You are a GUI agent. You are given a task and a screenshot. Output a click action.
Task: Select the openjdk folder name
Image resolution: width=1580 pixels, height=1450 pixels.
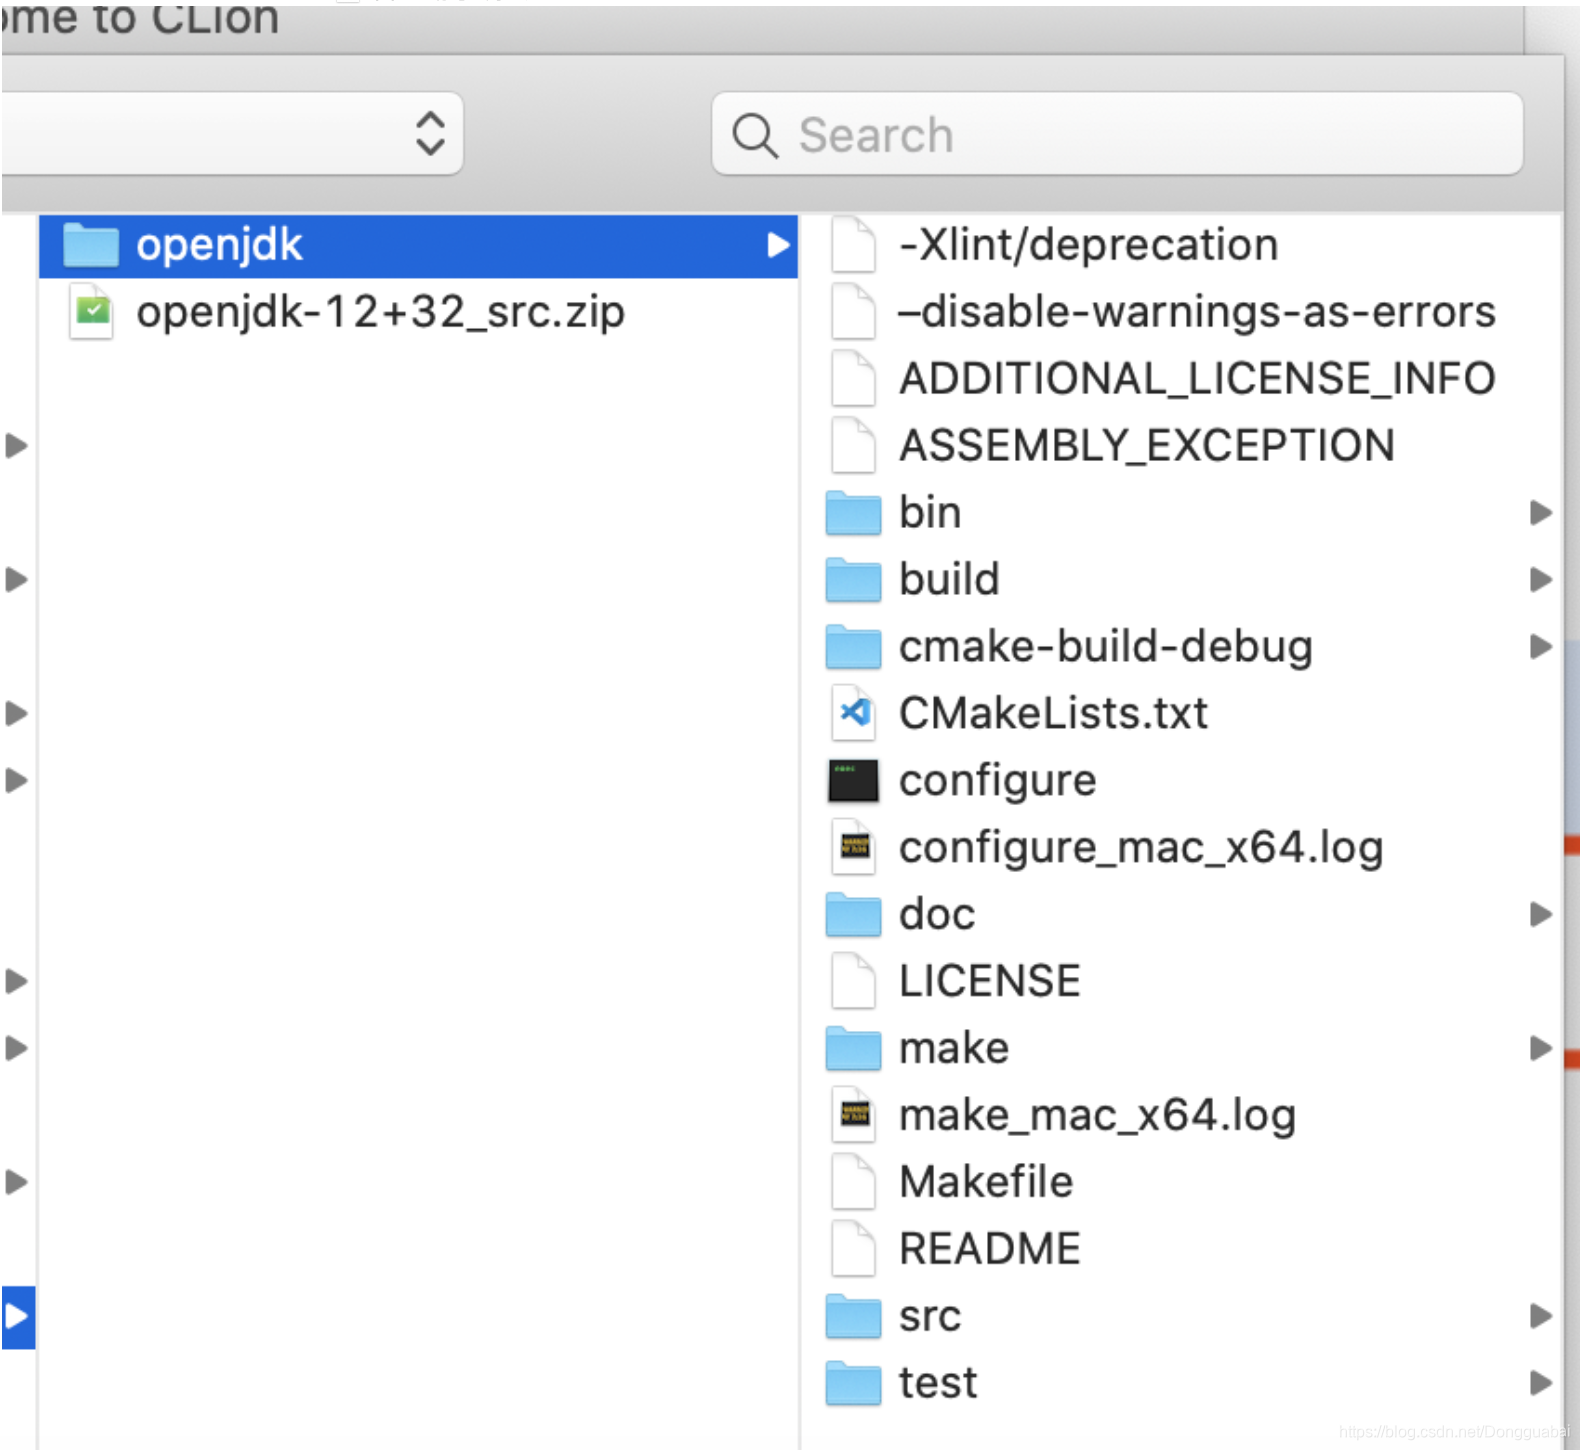pyautogui.click(x=219, y=245)
